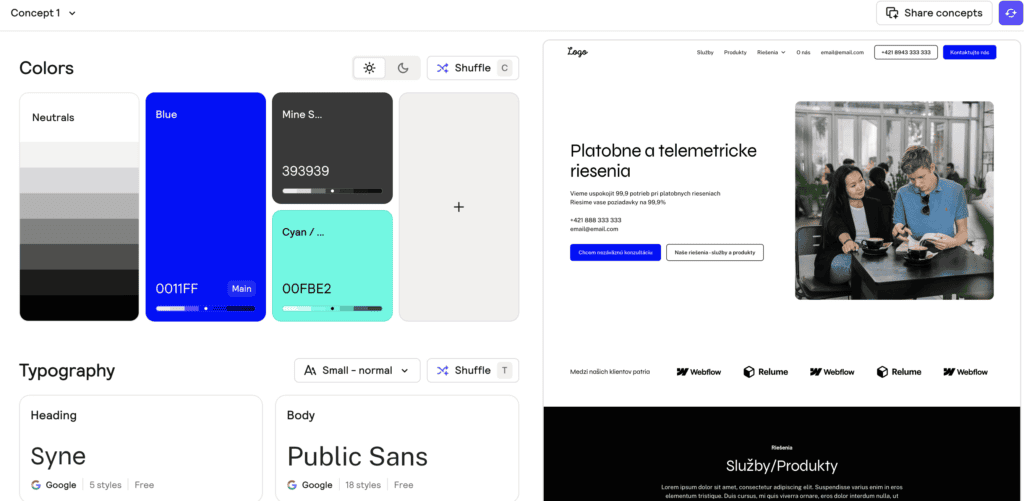The image size is (1024, 501).
Task: Open the Body font Public Sans card
Action: [x=397, y=448]
